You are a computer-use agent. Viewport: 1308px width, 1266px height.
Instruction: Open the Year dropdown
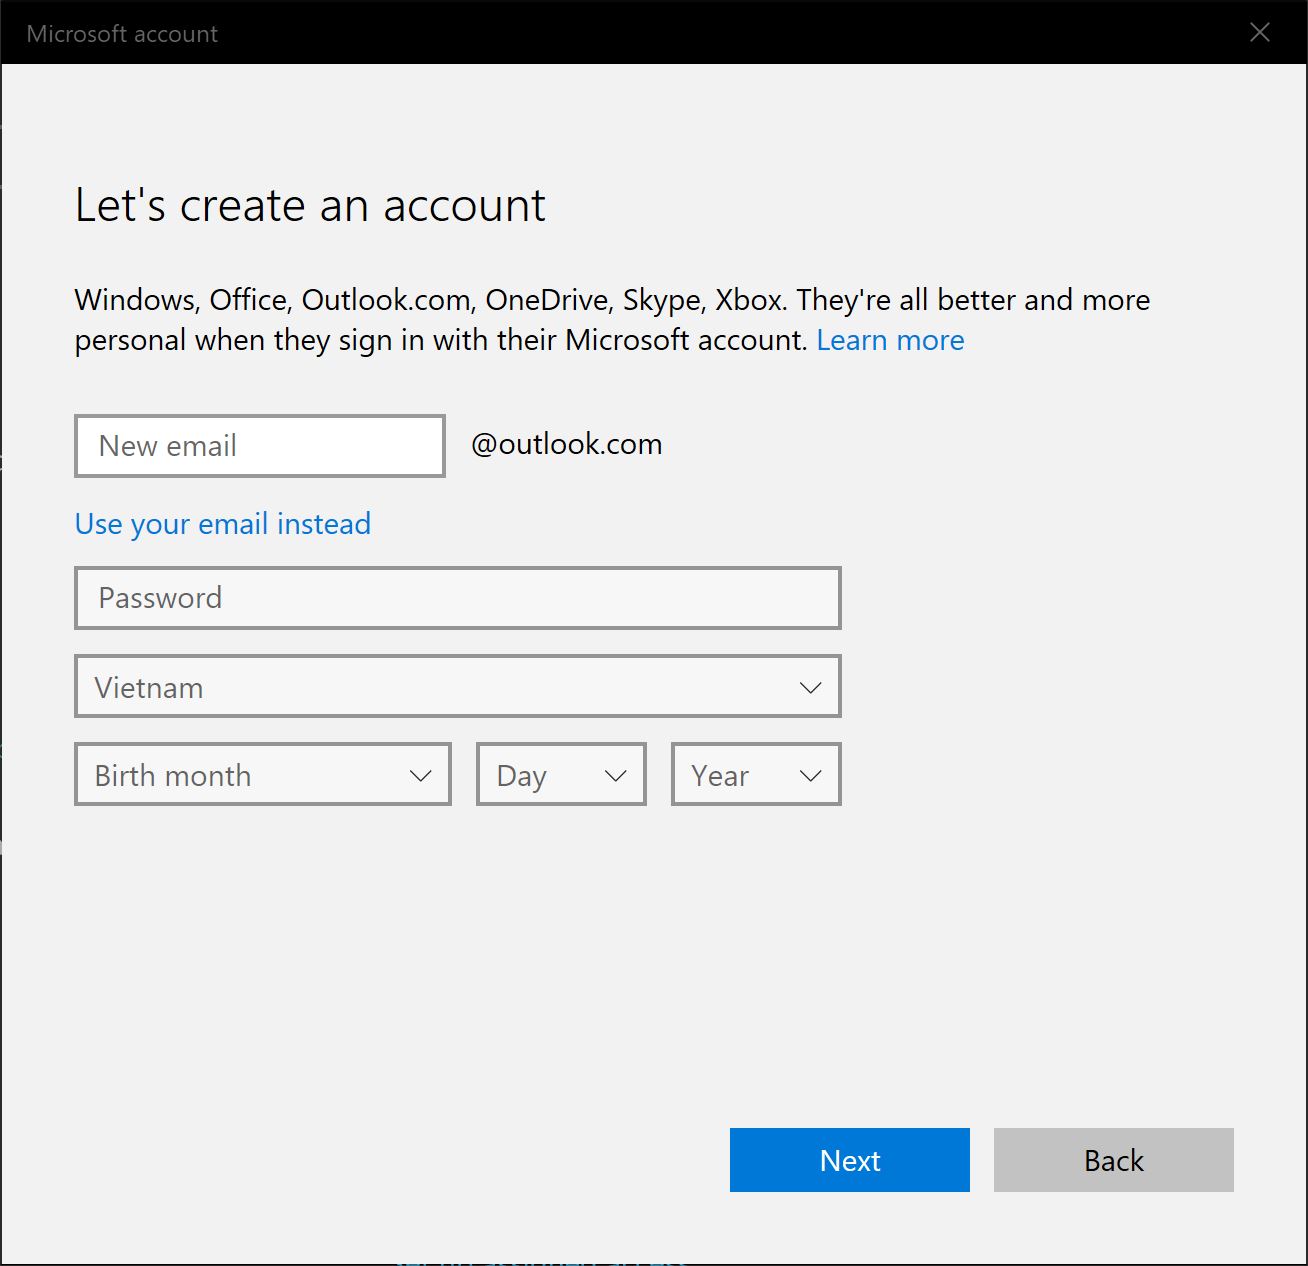(756, 774)
